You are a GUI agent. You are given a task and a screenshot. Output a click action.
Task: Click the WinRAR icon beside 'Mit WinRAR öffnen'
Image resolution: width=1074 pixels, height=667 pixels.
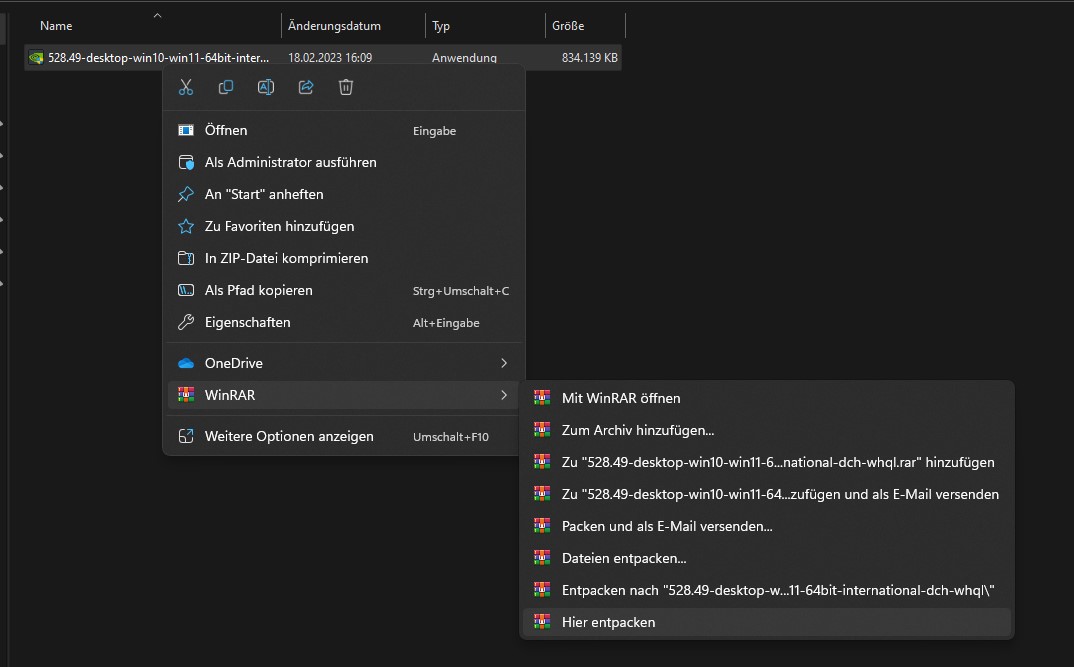(541, 397)
